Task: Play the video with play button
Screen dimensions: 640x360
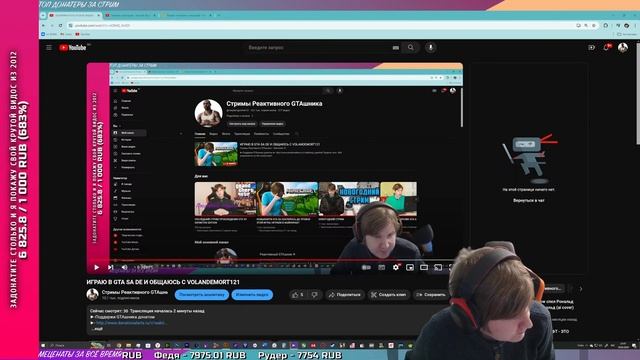Action: click(96, 267)
